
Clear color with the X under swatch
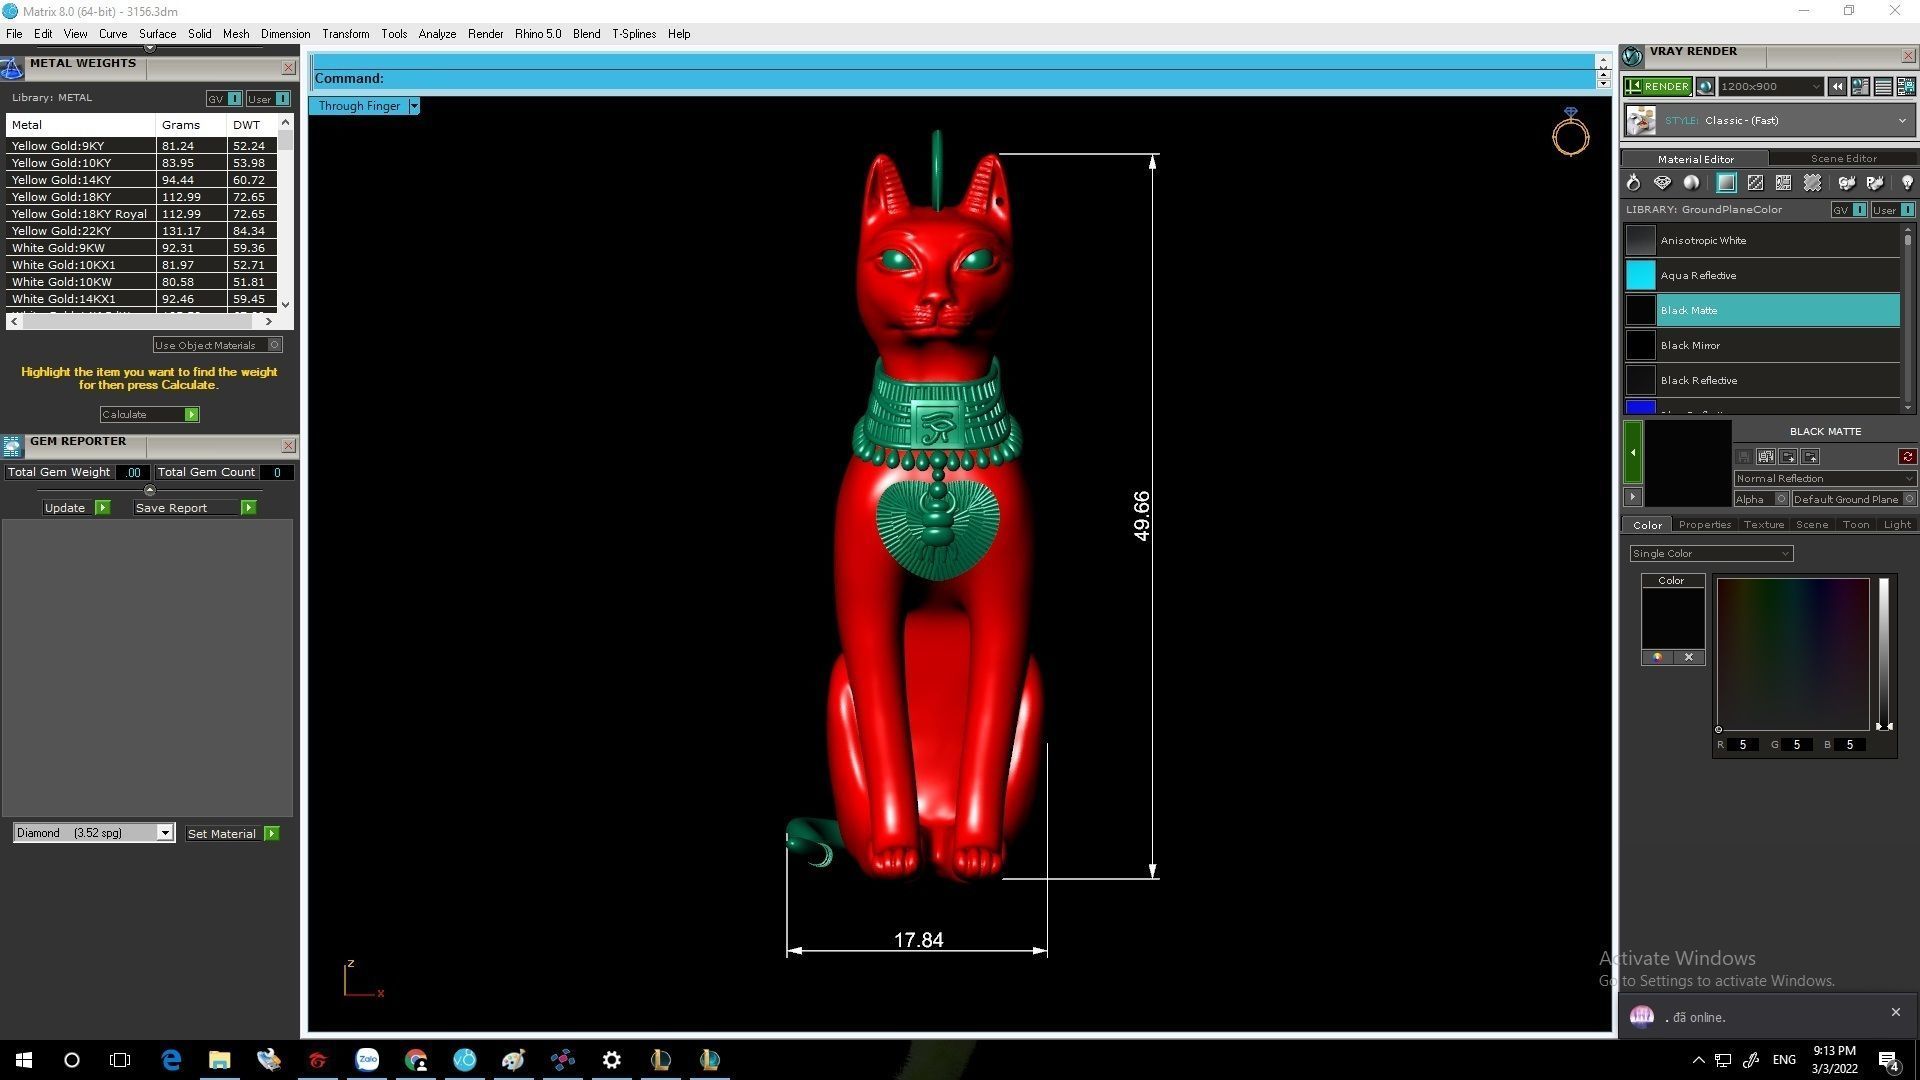point(1689,658)
